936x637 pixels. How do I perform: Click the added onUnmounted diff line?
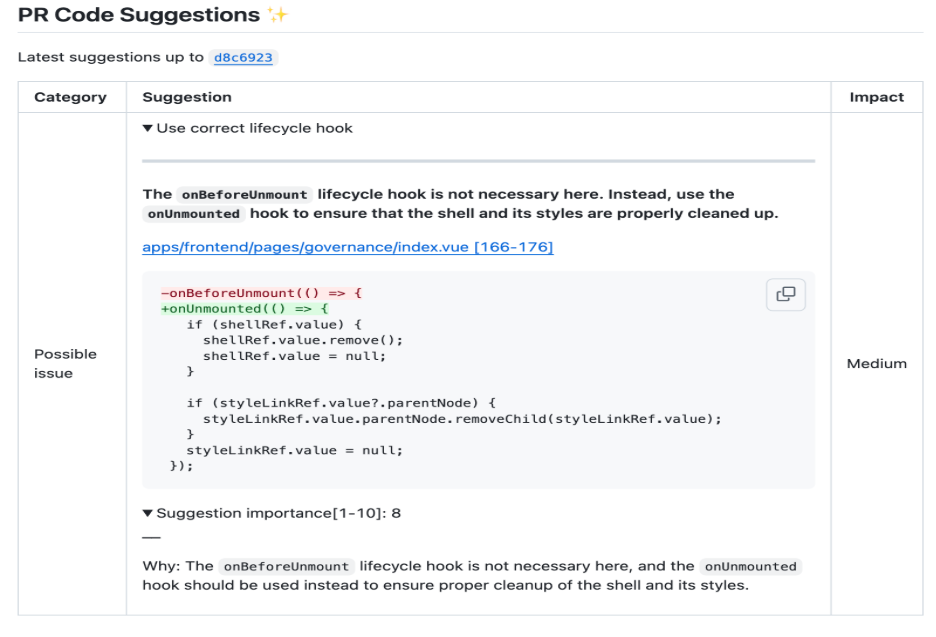(x=245, y=309)
